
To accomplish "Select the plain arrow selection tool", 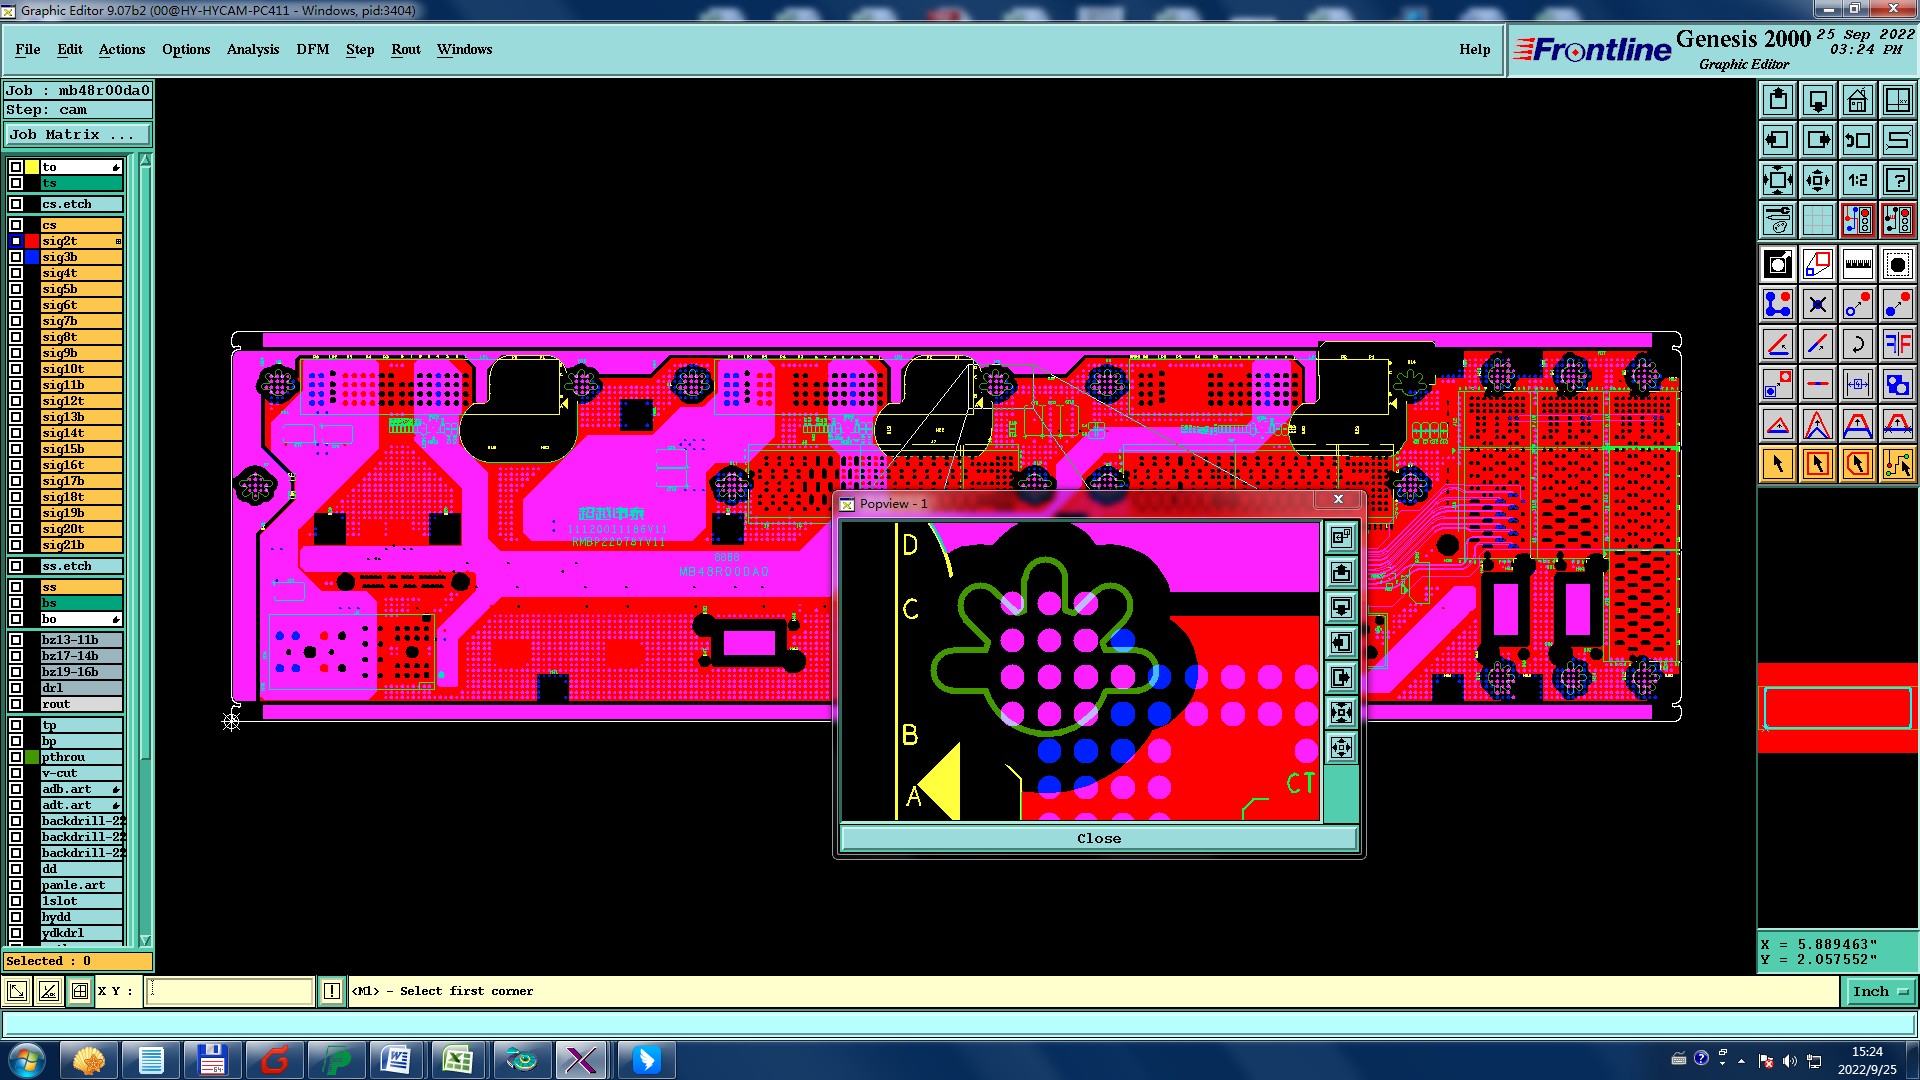I will pyautogui.click(x=1778, y=464).
